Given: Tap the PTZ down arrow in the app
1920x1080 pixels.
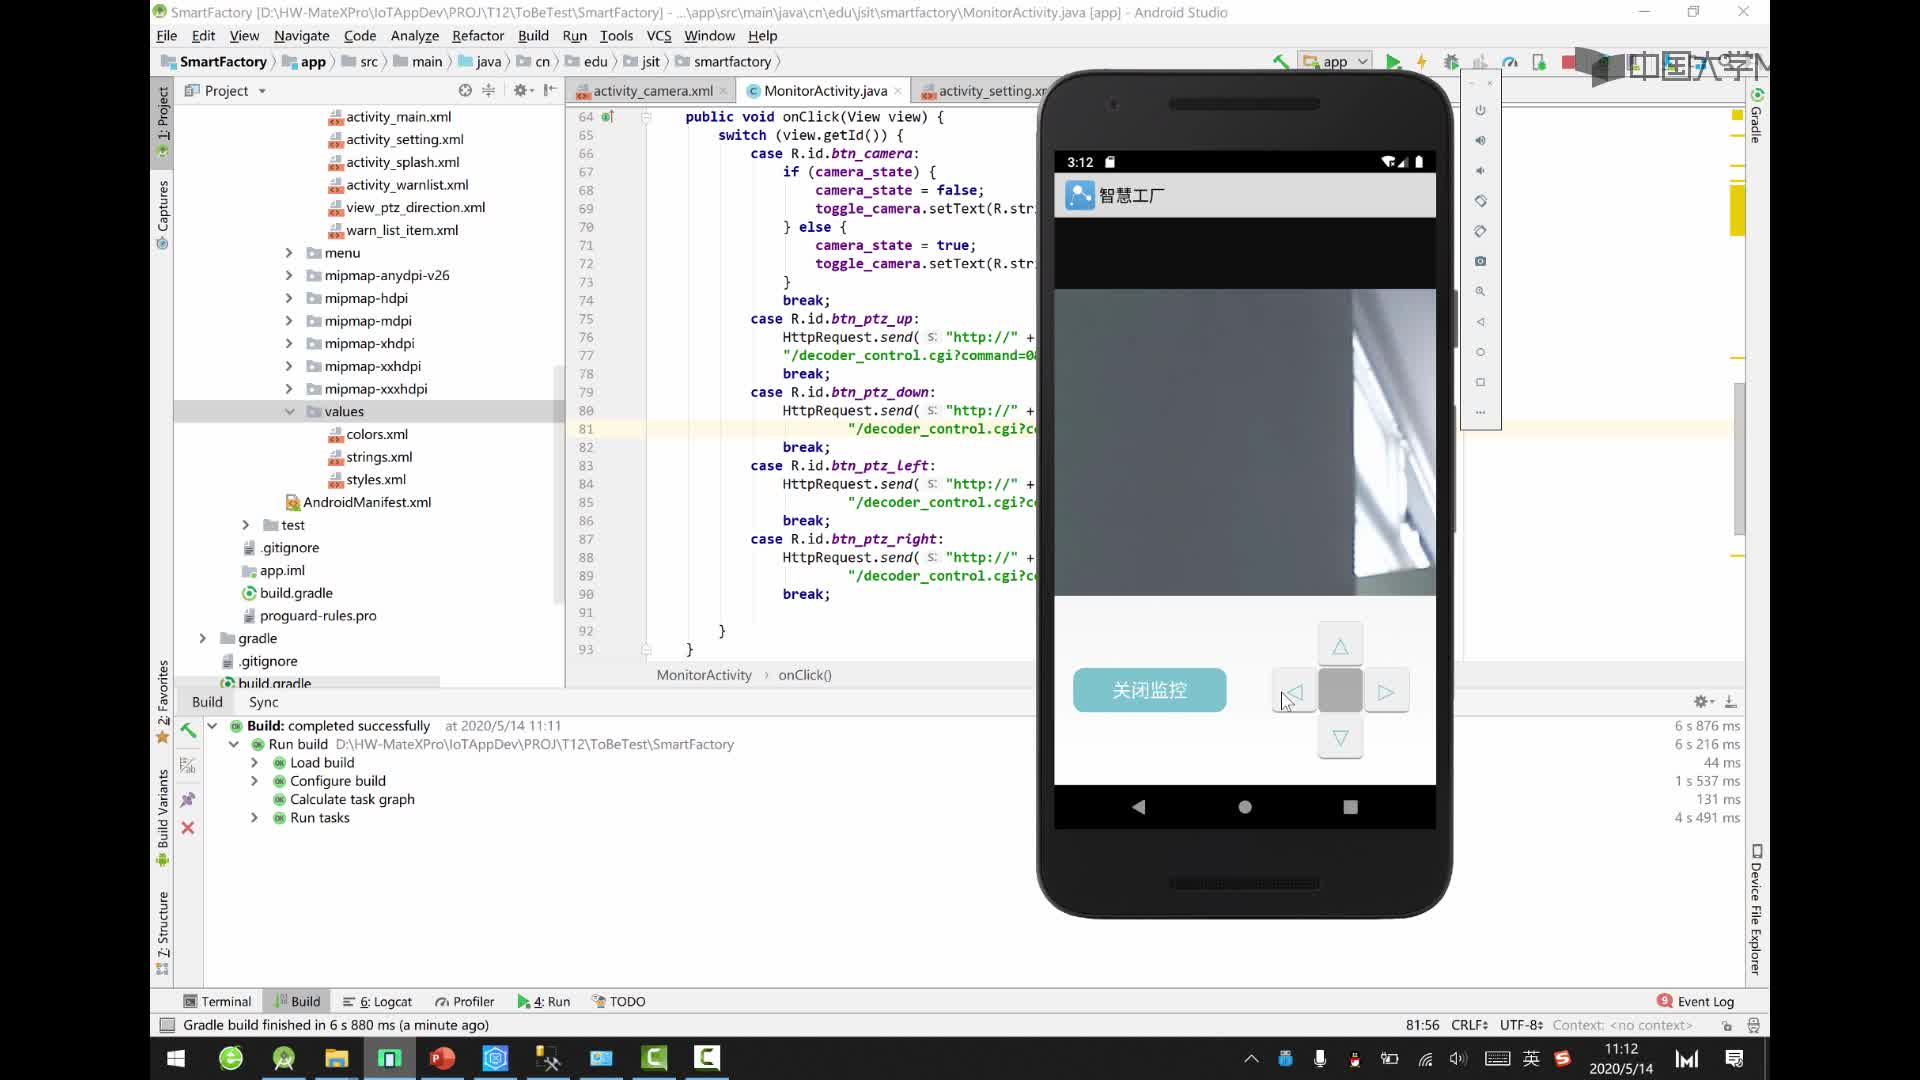Looking at the screenshot, I should click(x=1340, y=738).
